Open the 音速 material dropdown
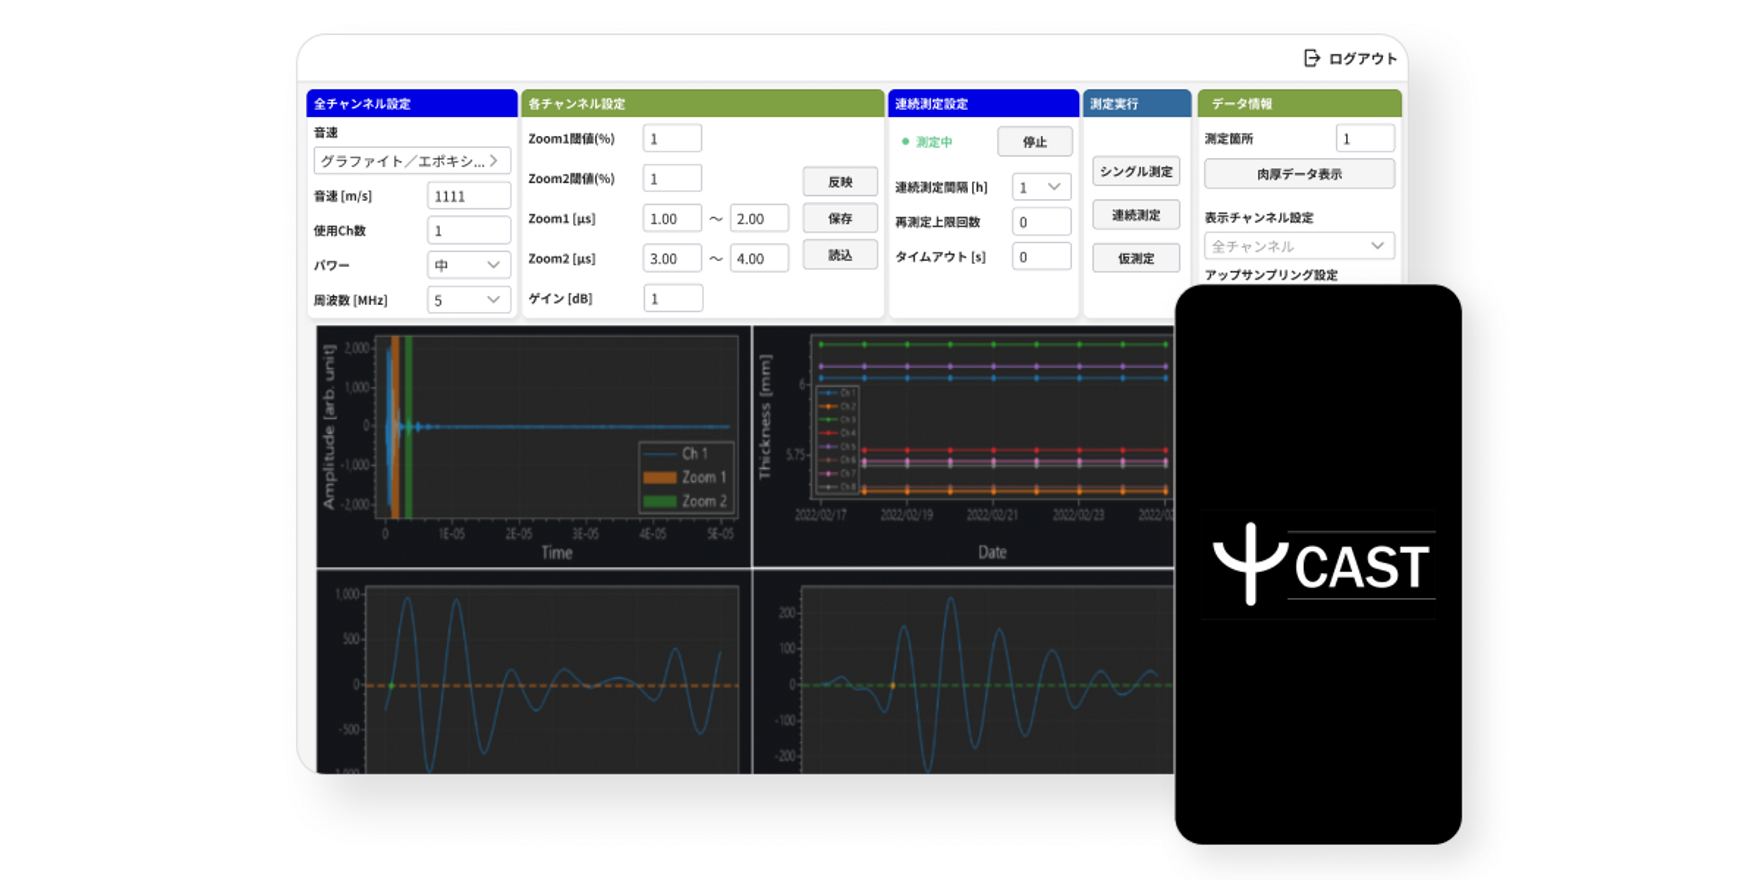This screenshot has height=880, width=1760. pyautogui.click(x=412, y=161)
